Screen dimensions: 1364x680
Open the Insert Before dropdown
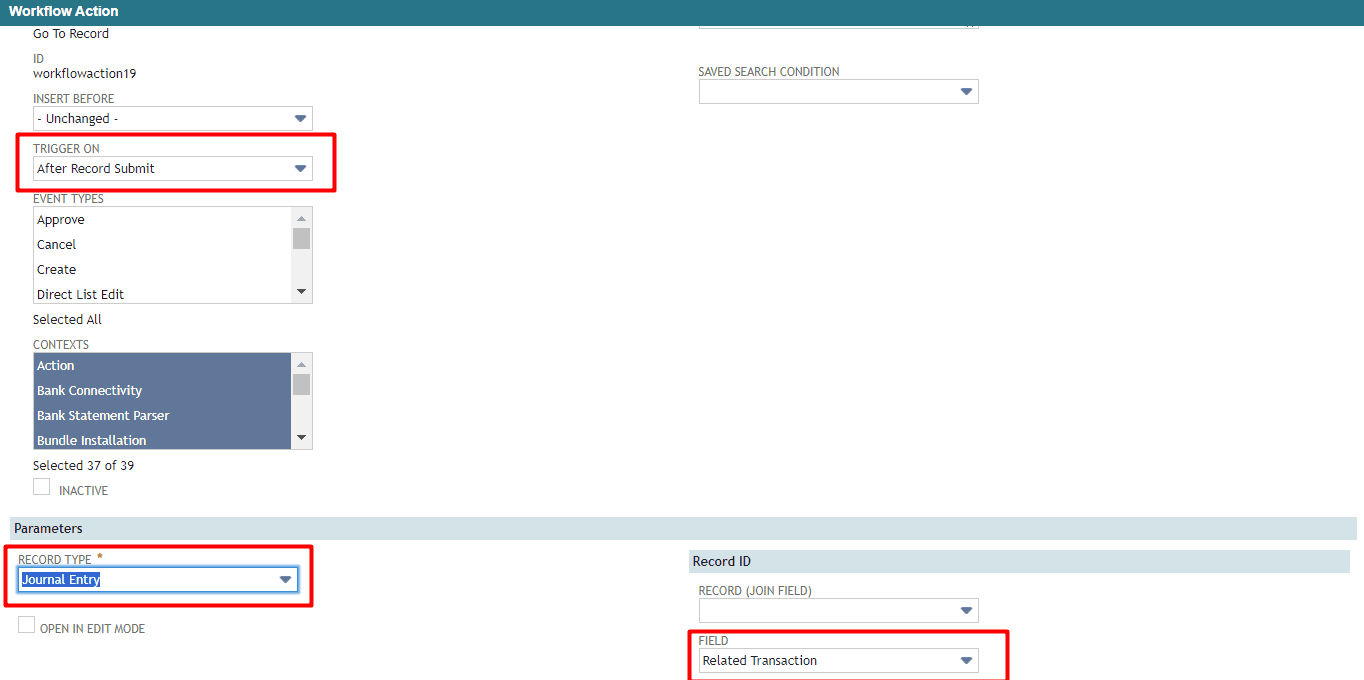tap(300, 119)
